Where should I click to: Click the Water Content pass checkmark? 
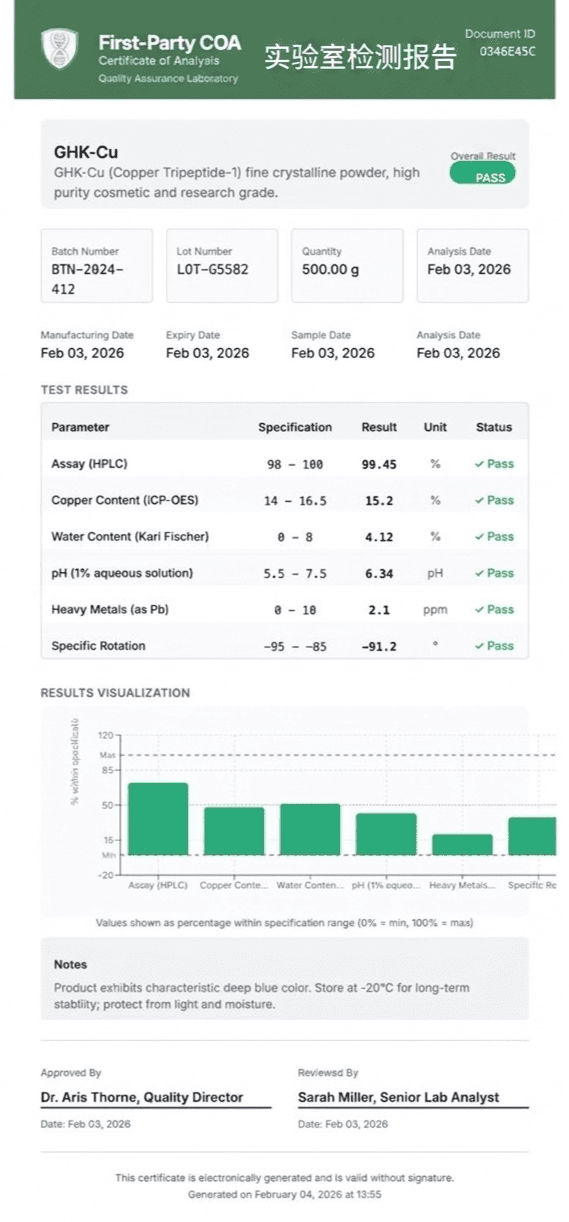(479, 537)
